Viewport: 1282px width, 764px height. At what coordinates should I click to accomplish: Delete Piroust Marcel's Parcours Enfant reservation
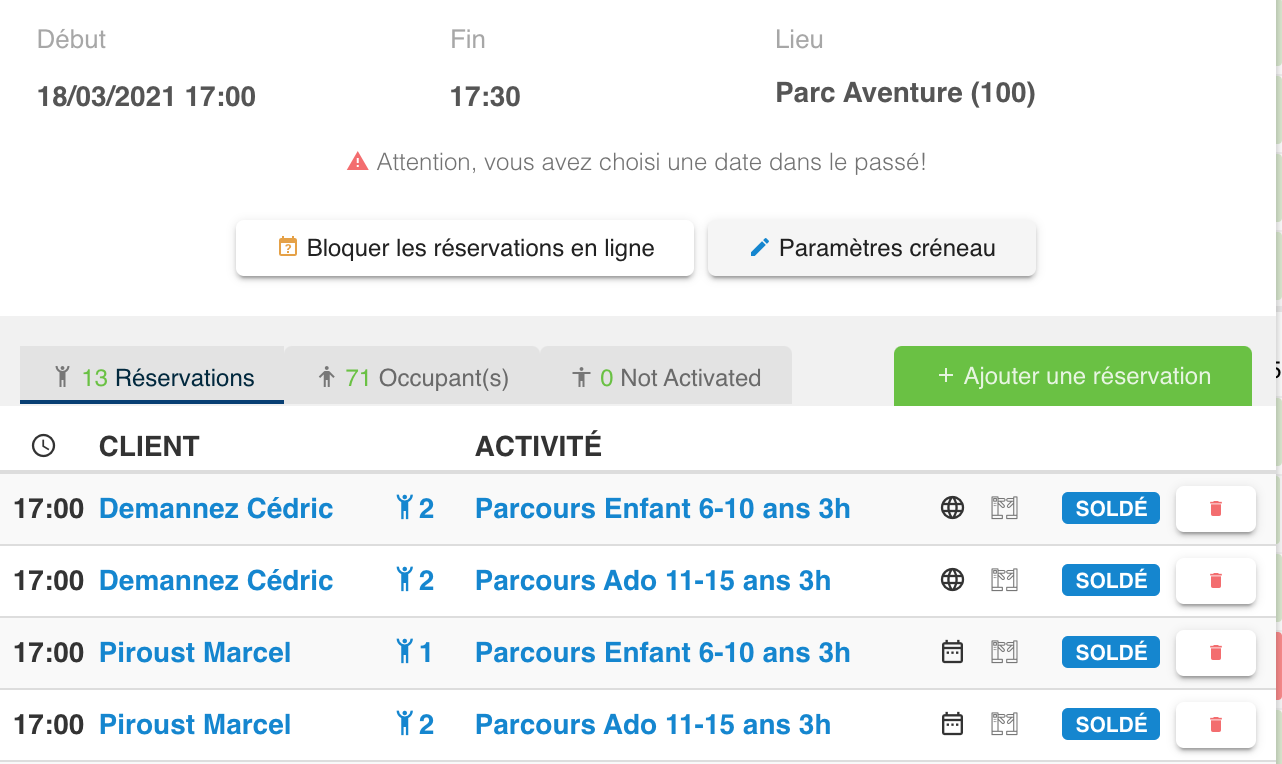coord(1215,653)
